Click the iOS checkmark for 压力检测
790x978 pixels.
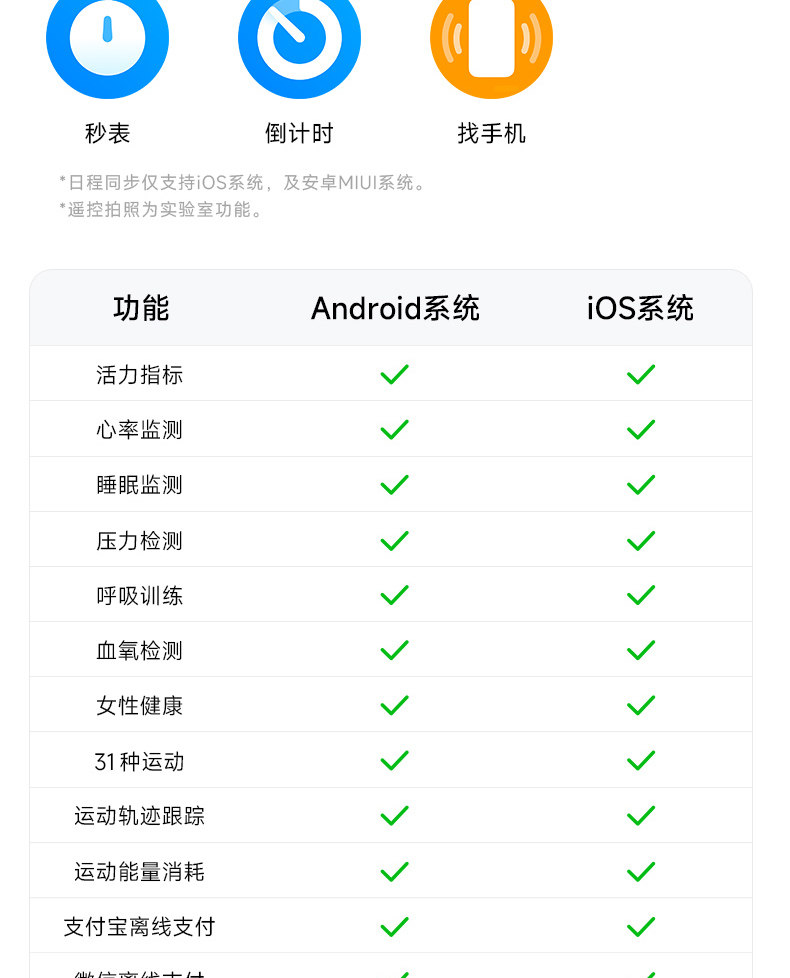(640, 541)
